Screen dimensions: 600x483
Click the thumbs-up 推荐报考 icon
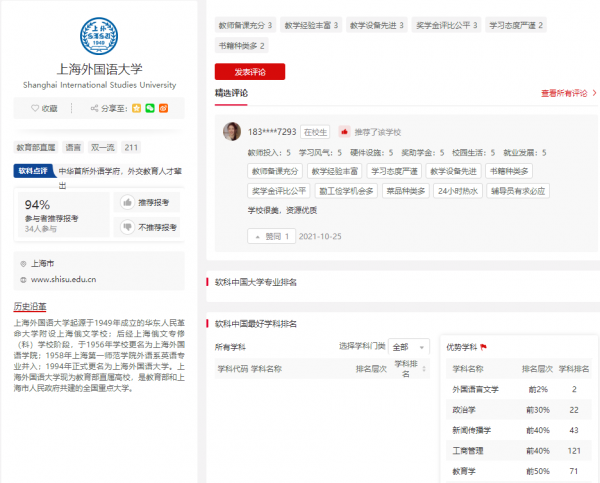[x=127, y=202]
